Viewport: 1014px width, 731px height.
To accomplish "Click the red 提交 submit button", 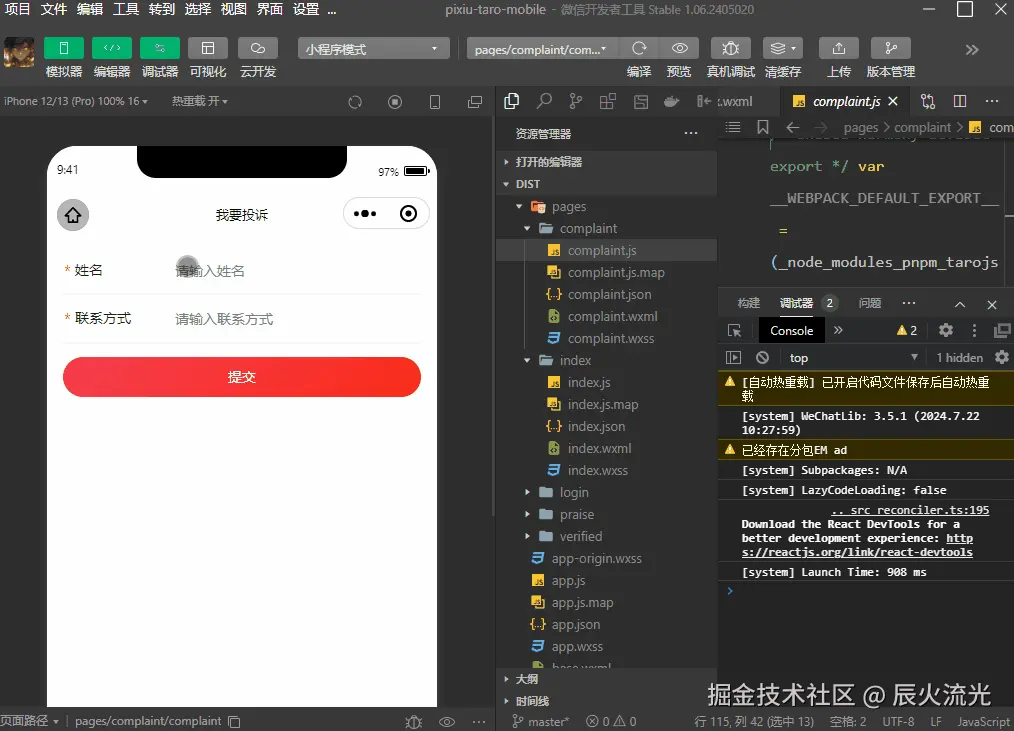I will [x=241, y=377].
